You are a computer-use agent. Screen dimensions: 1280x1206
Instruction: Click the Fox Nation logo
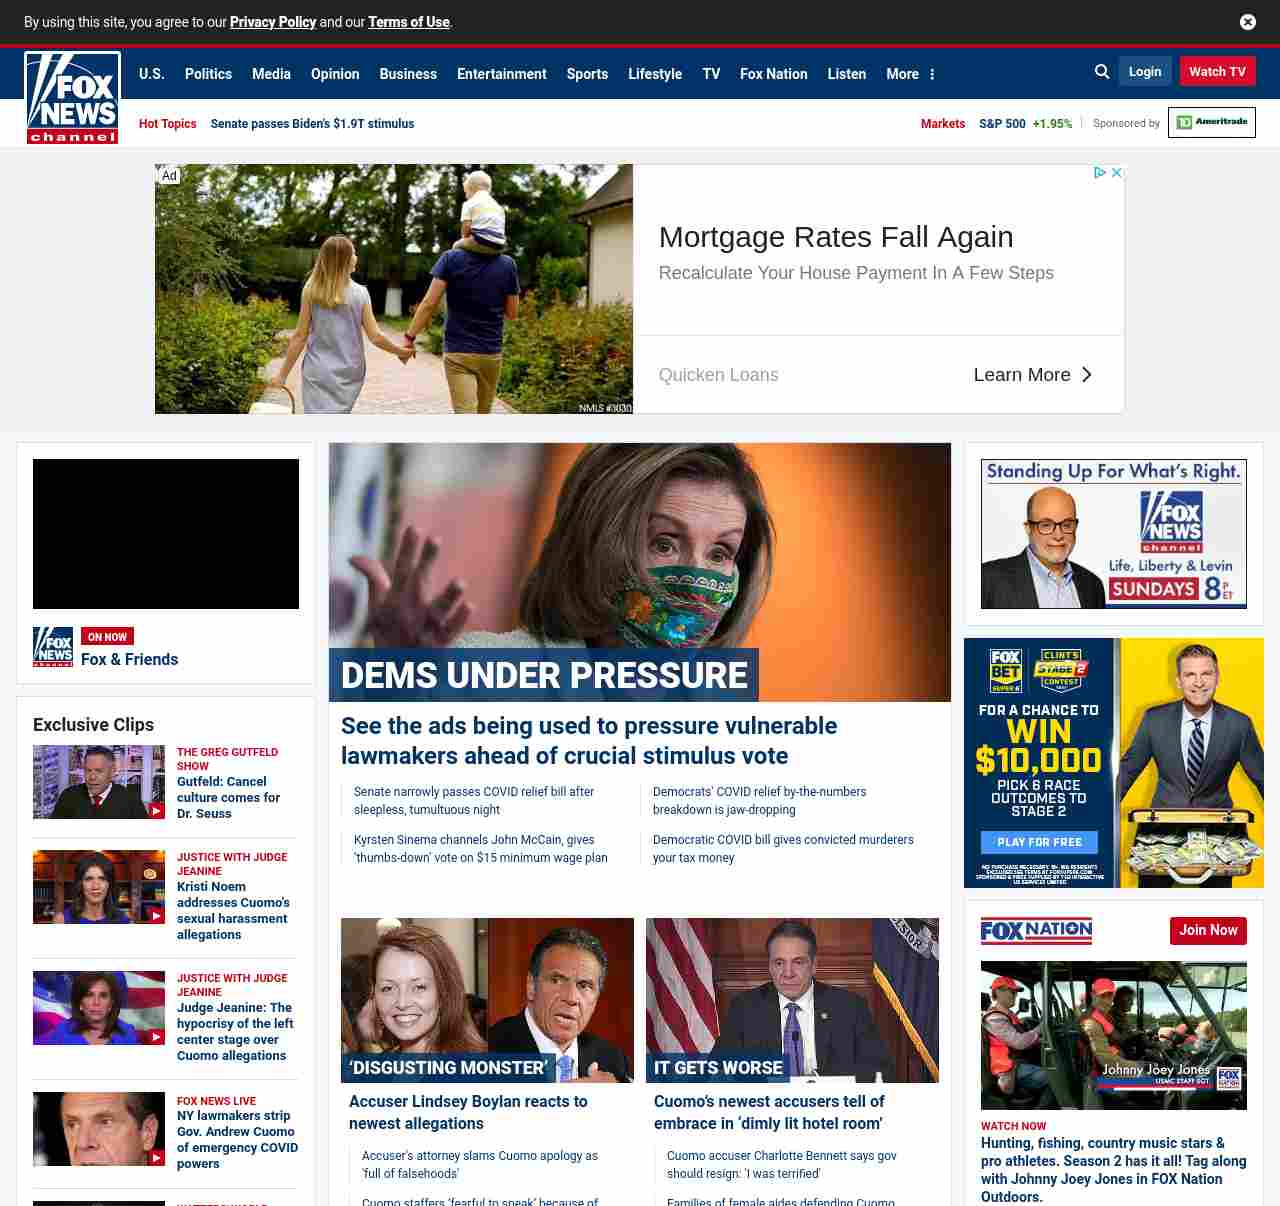click(1036, 931)
